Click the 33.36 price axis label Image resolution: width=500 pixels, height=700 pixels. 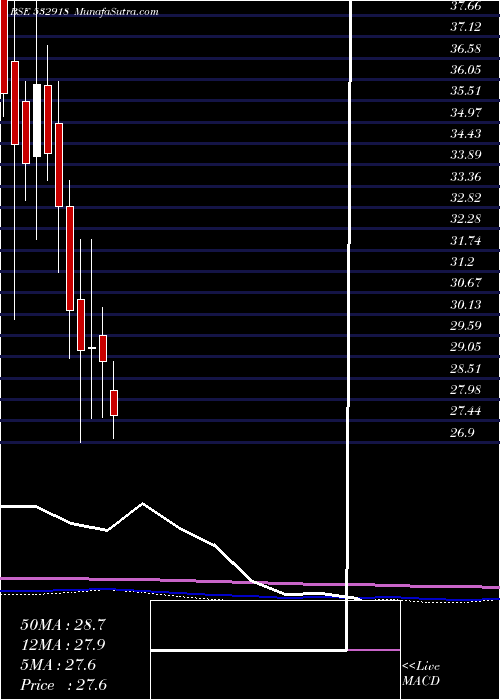(465, 177)
